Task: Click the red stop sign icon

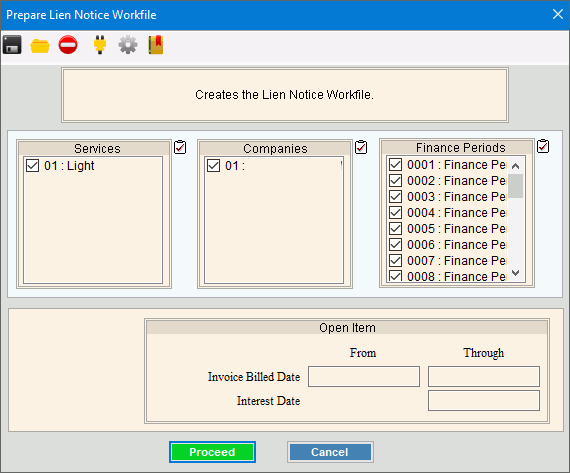Action: [68, 45]
